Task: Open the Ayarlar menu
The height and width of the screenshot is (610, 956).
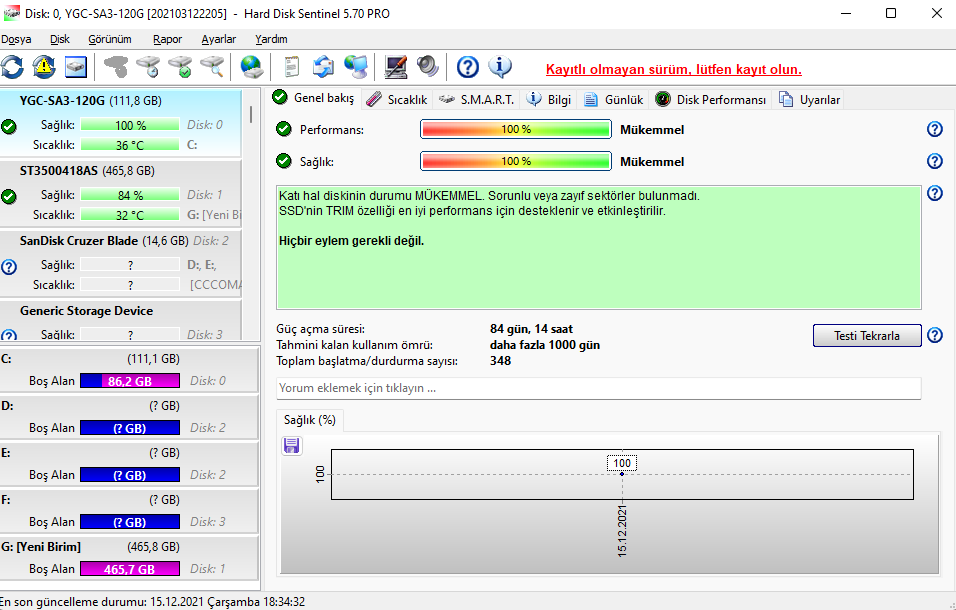Action: 219,39
